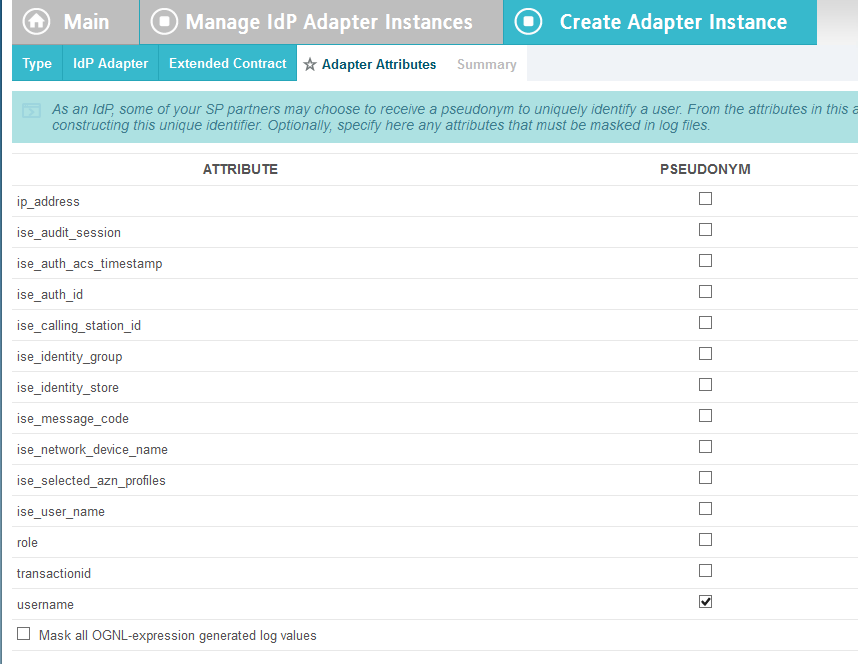The width and height of the screenshot is (858, 664).
Task: Tick pseudonym checkbox for ise_auth_acs_timestamp
Action: coord(705,261)
